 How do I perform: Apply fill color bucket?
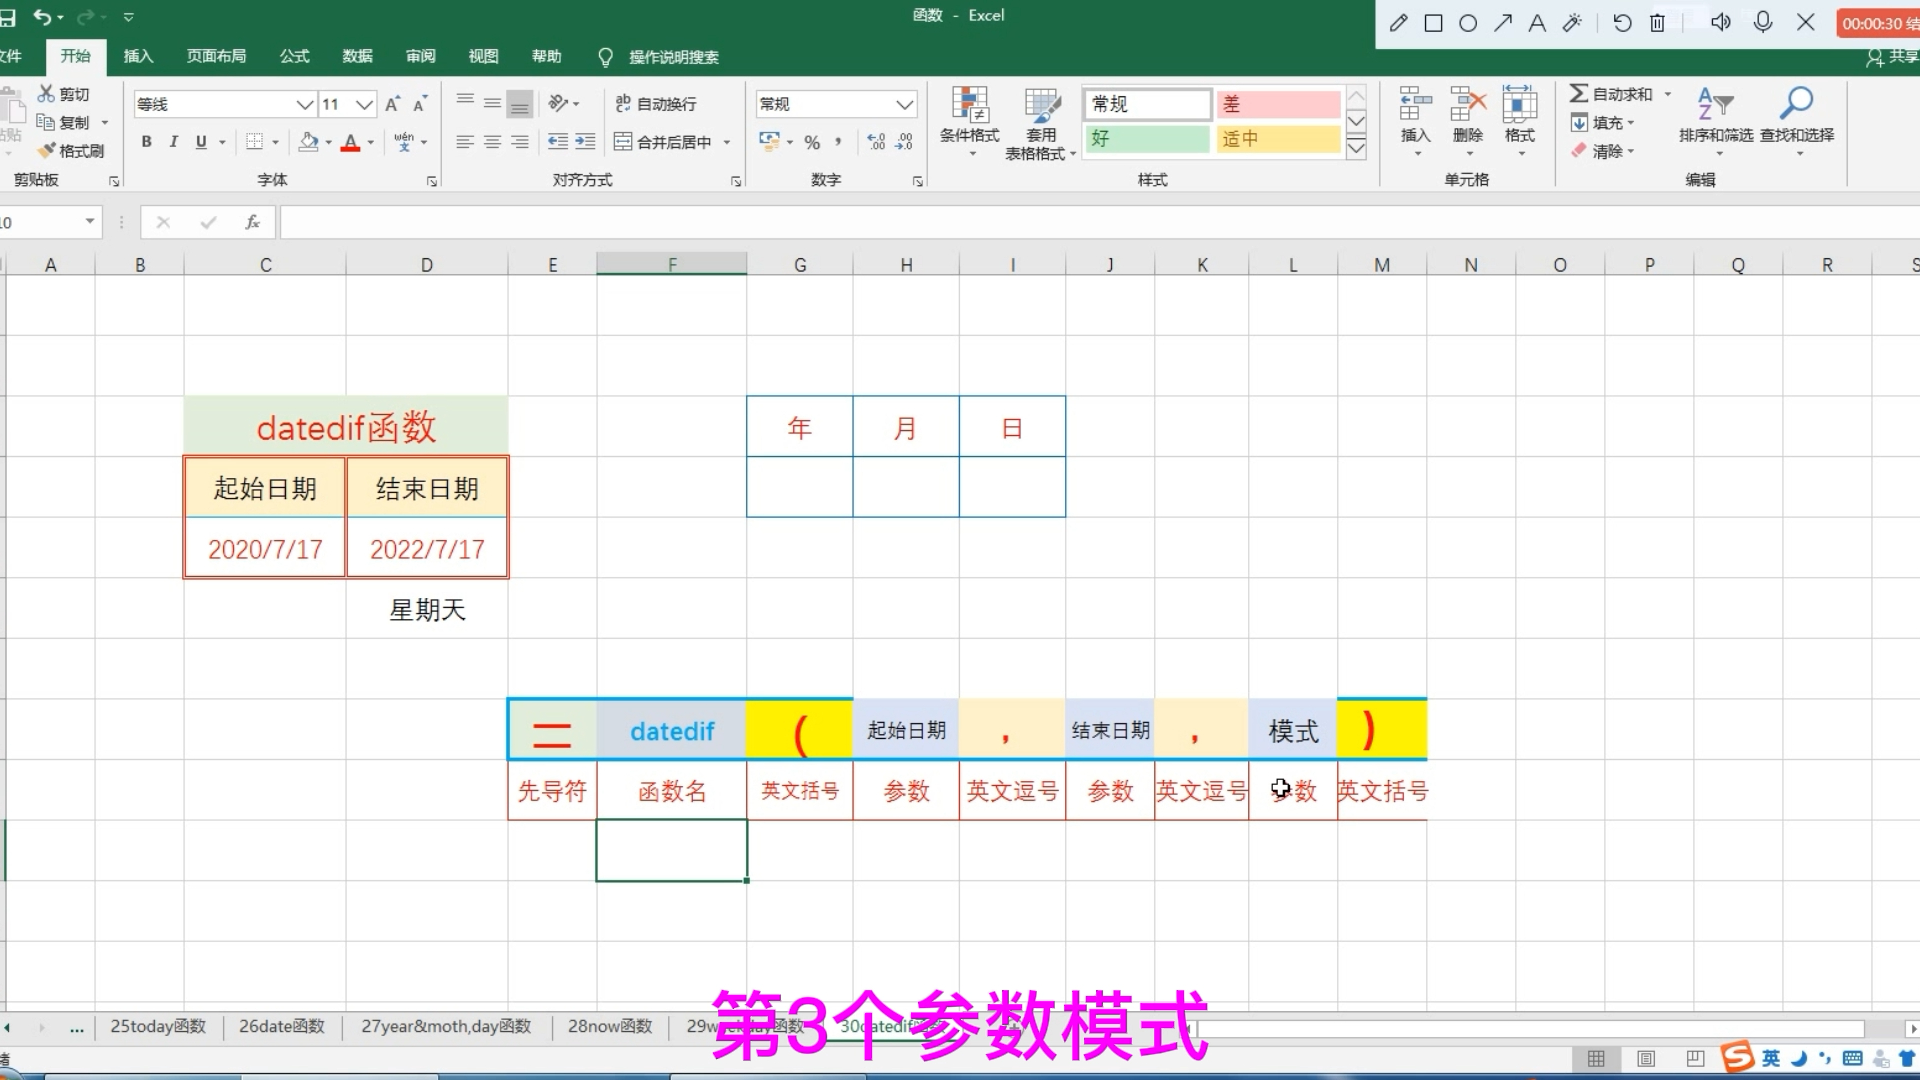click(309, 142)
